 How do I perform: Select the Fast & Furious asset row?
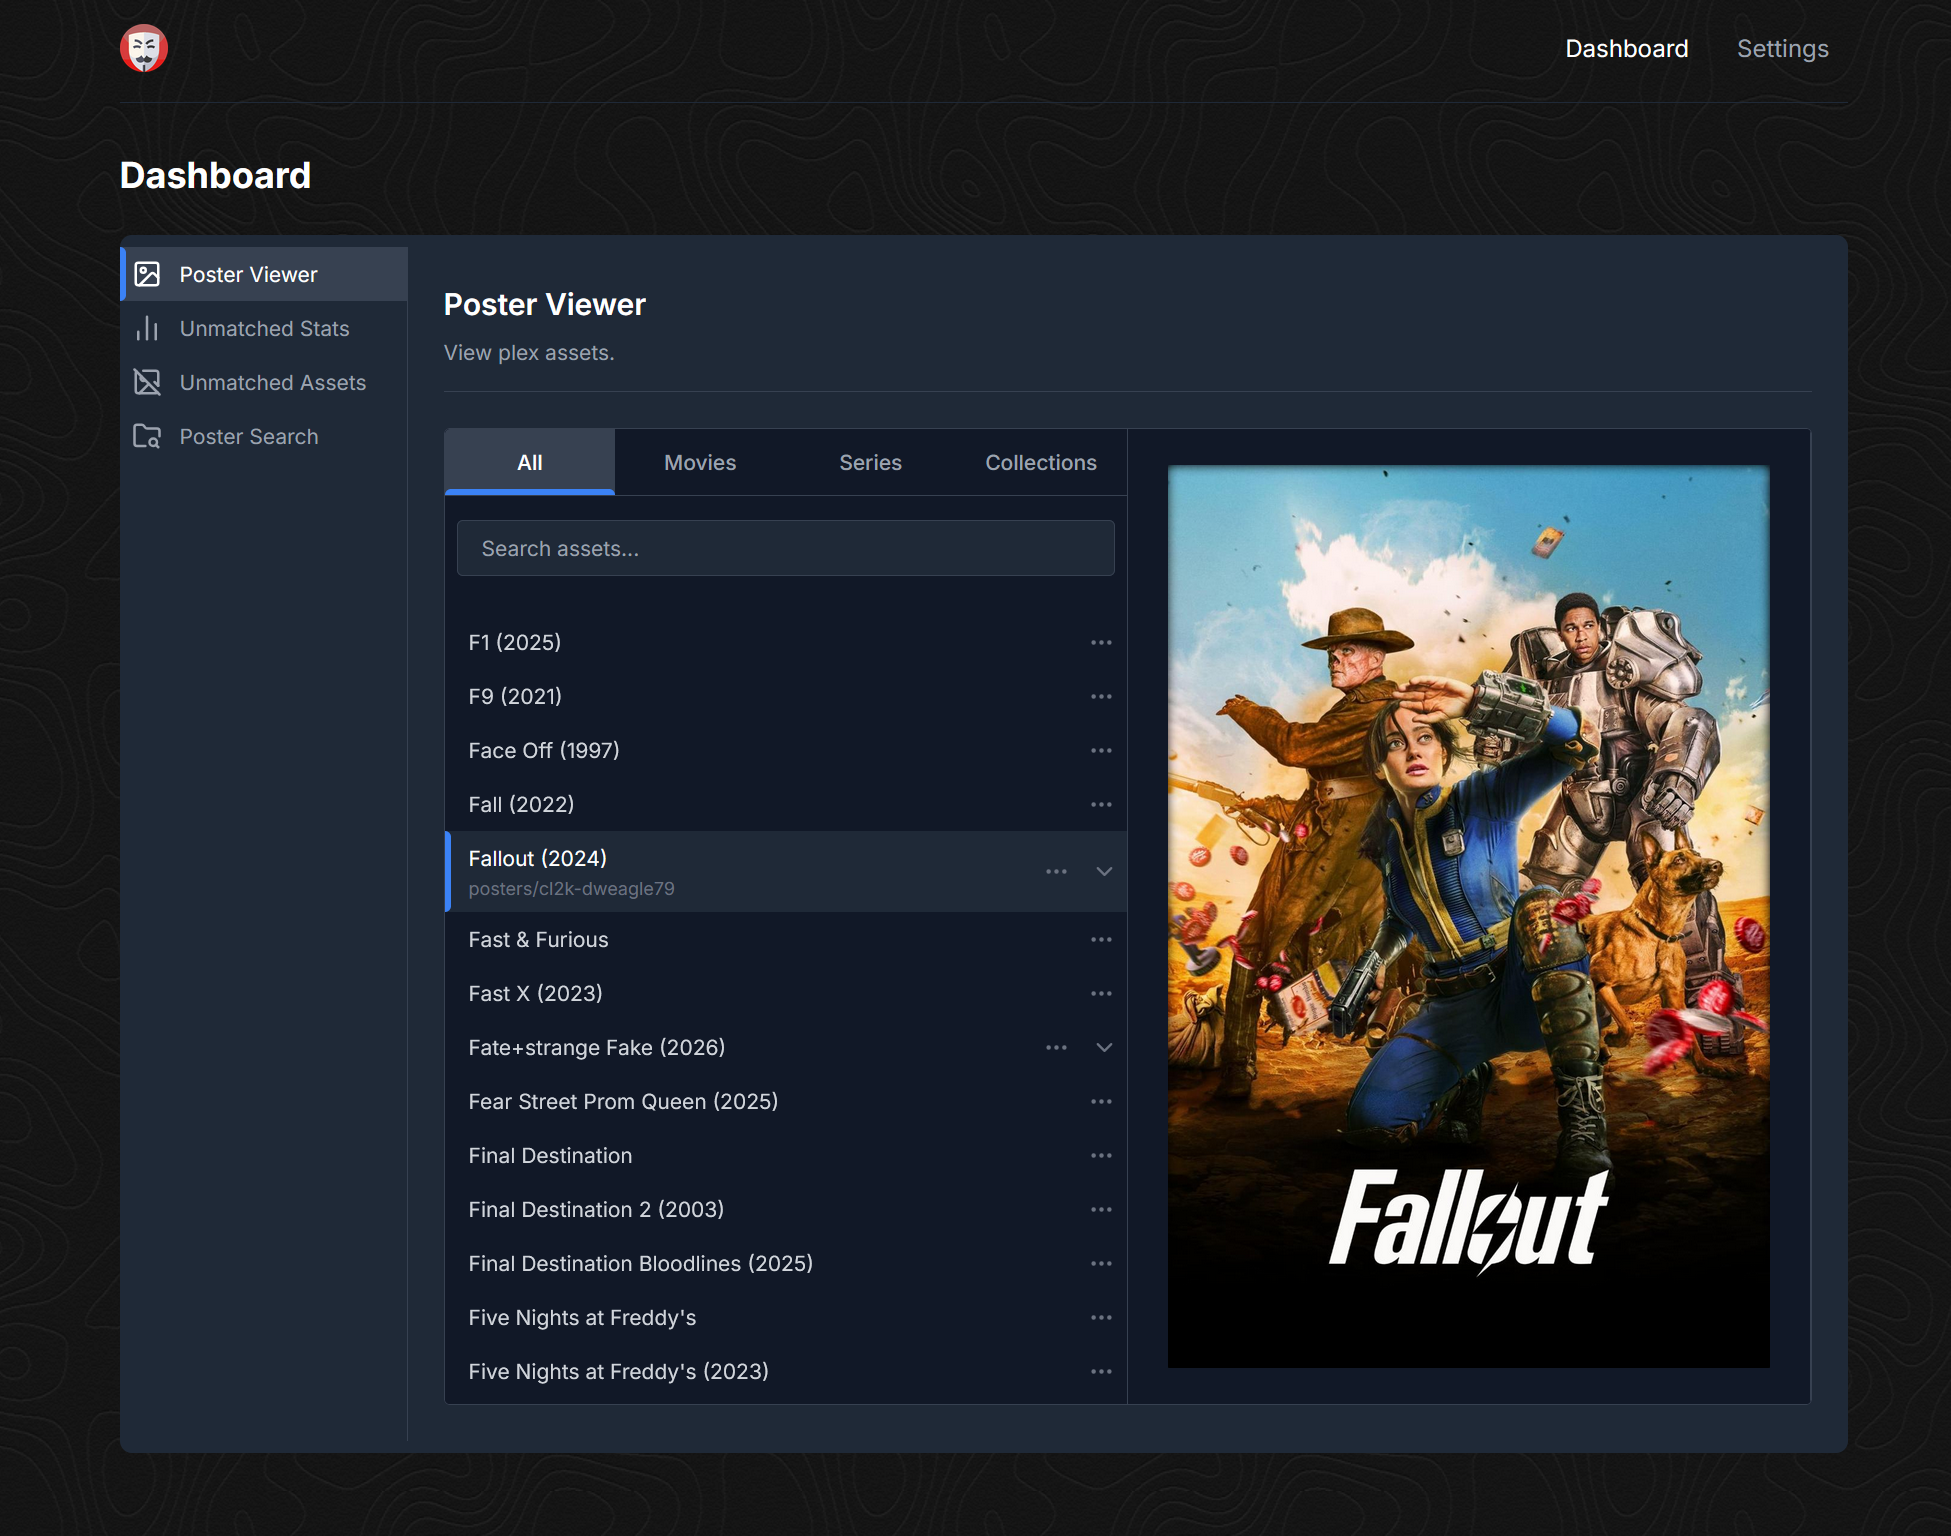[786, 939]
